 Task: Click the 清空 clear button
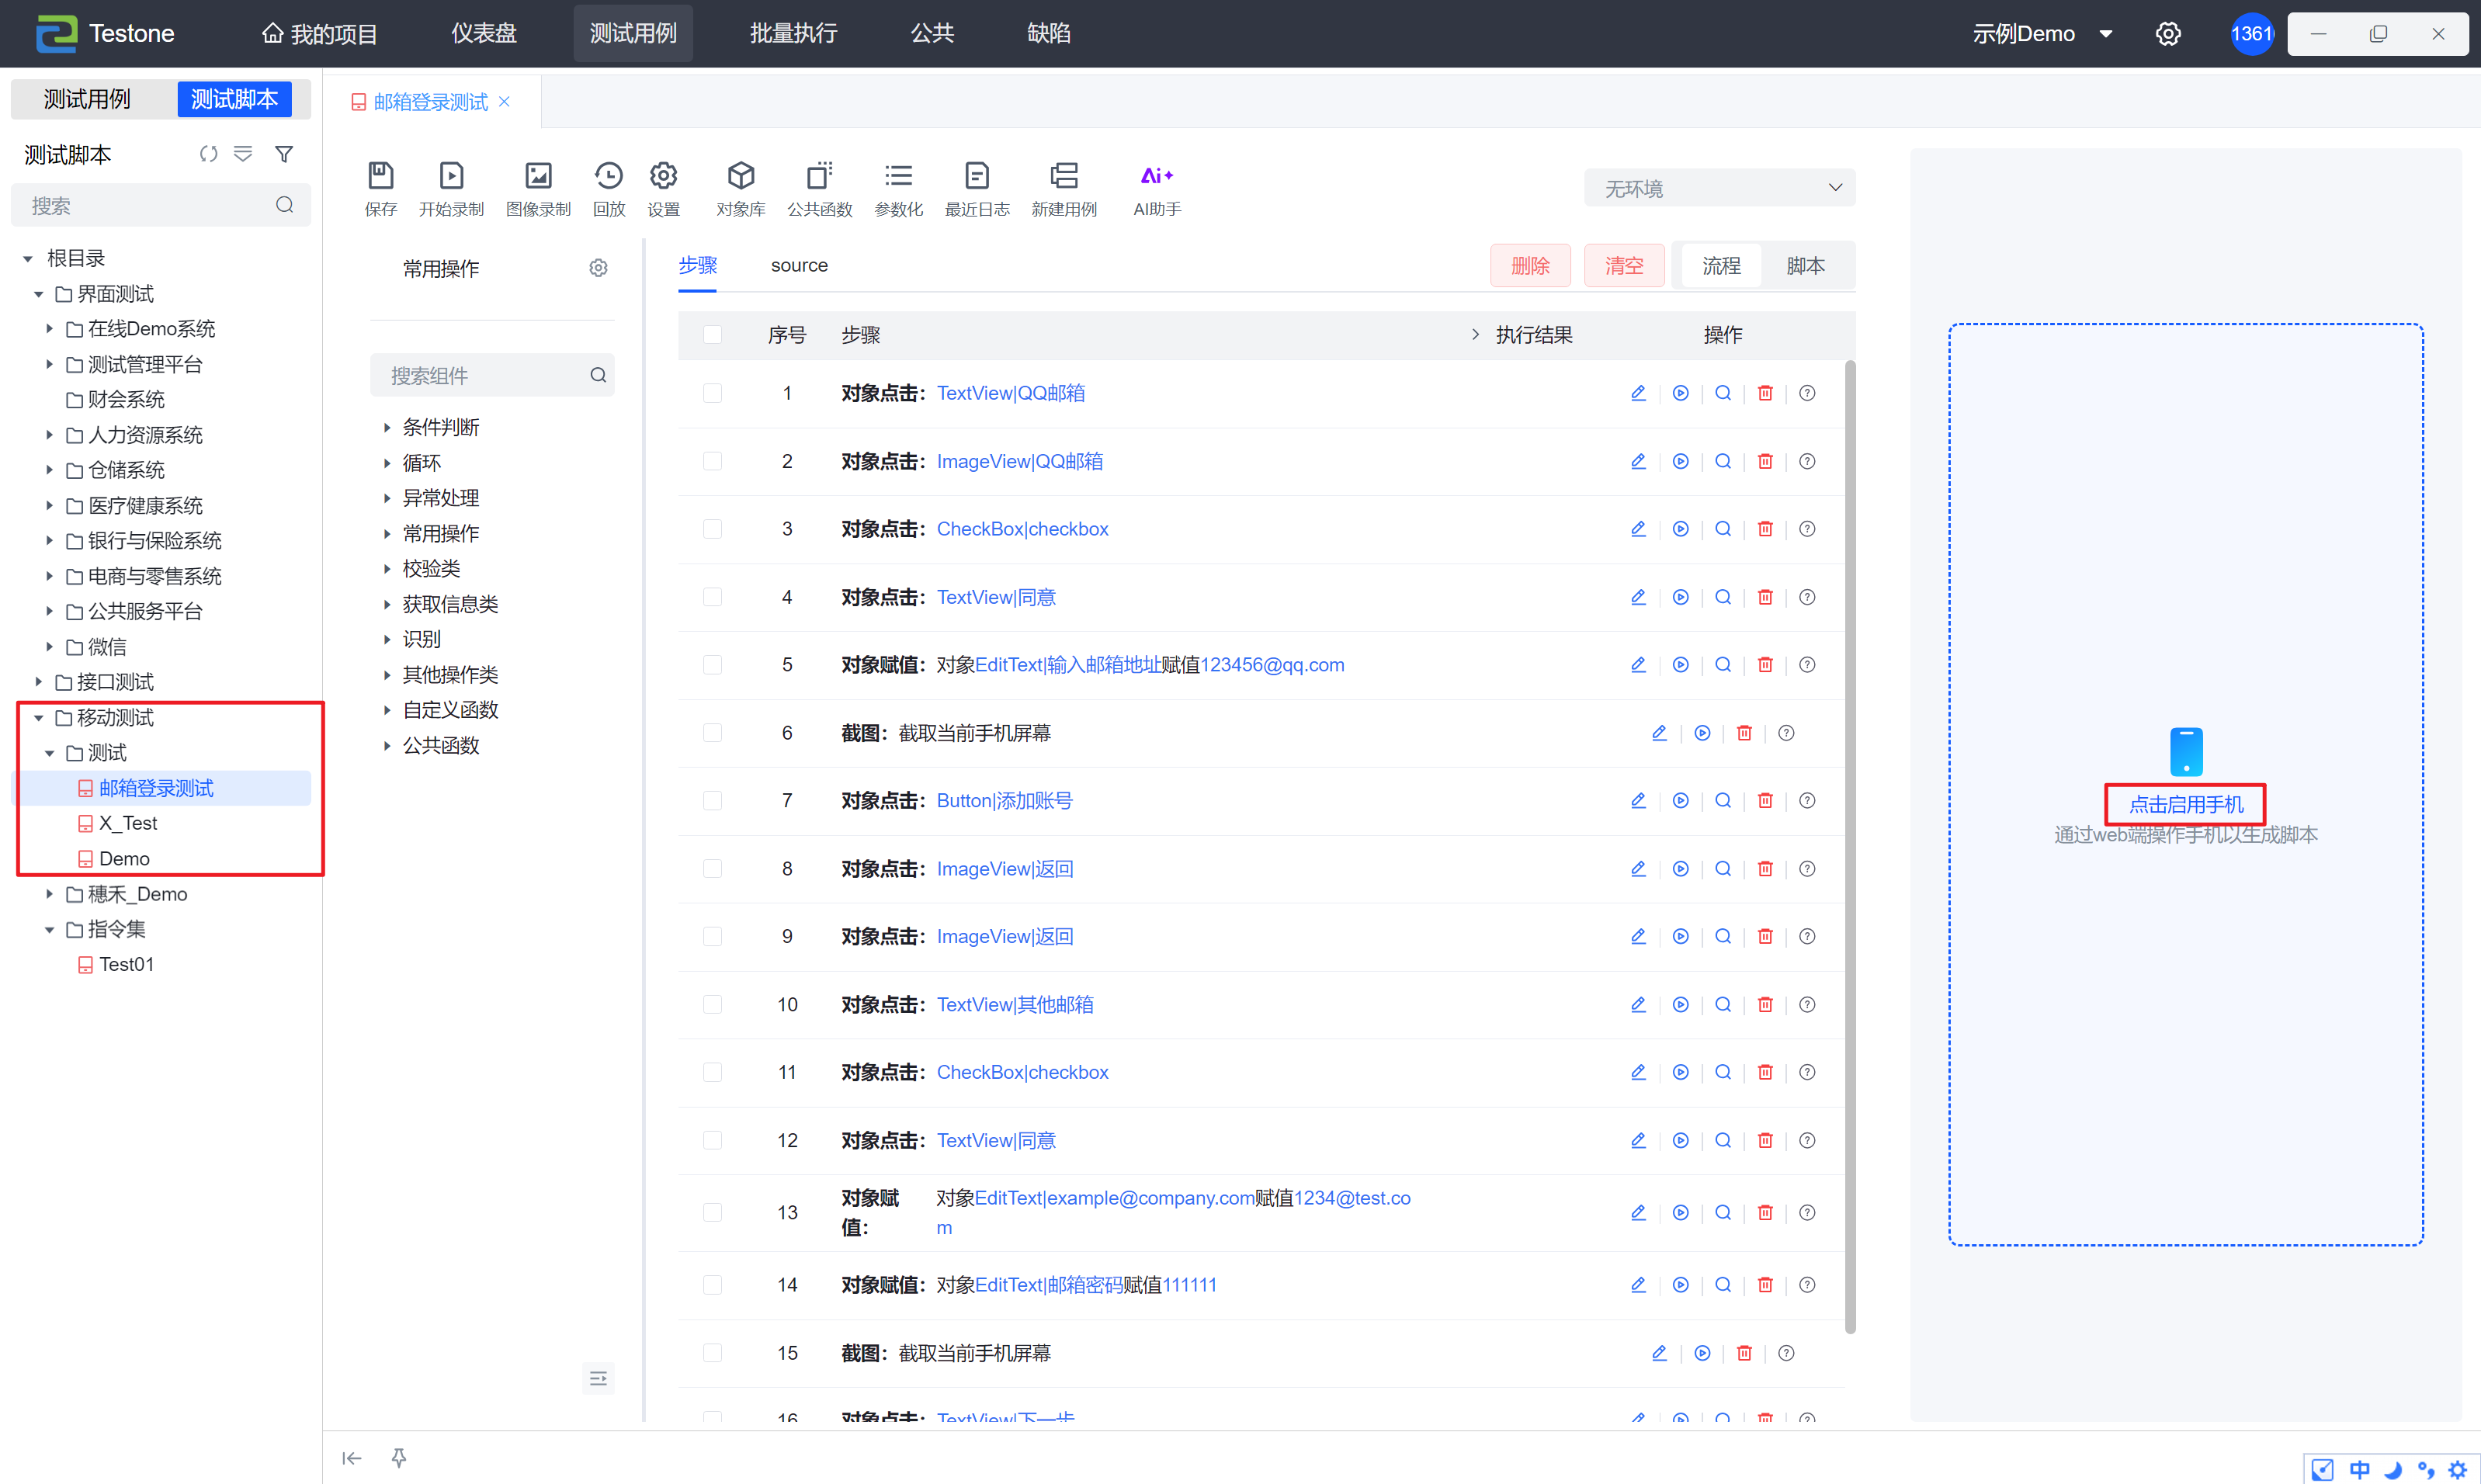(x=1623, y=266)
